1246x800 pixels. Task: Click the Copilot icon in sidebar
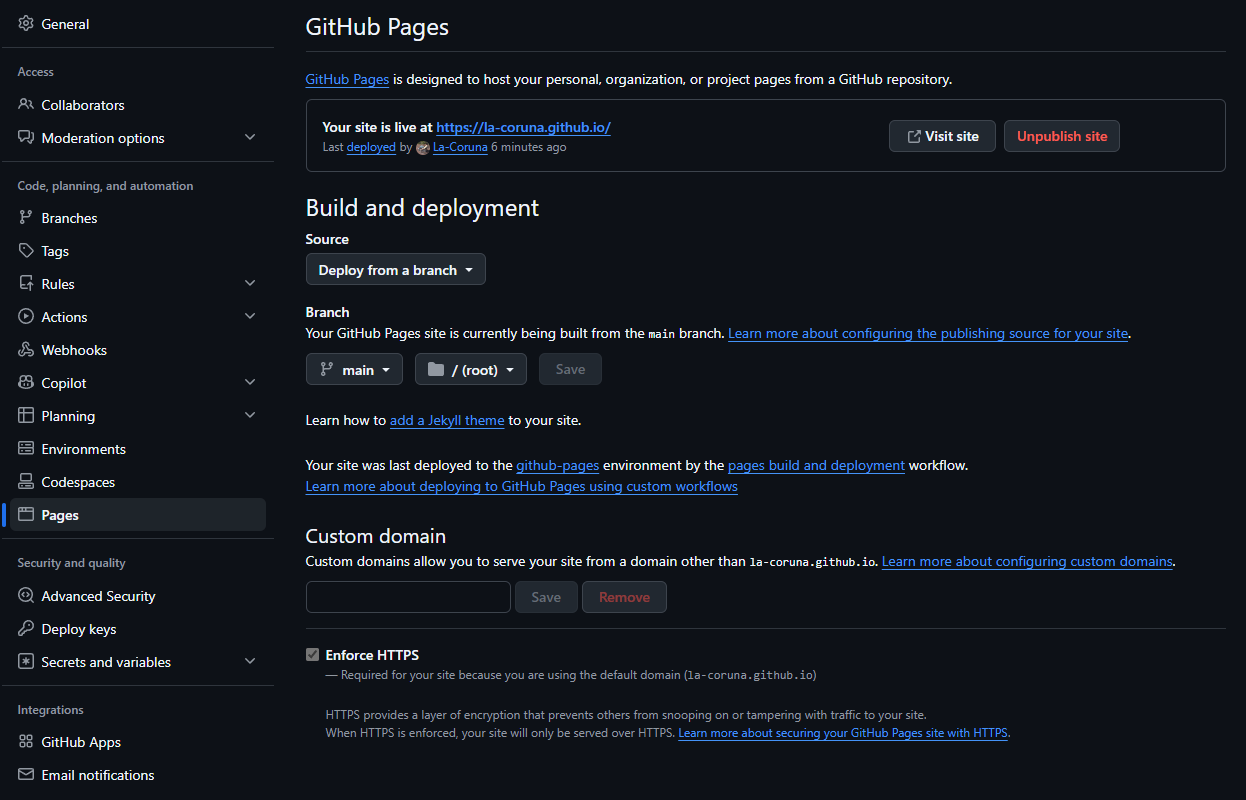(x=26, y=383)
